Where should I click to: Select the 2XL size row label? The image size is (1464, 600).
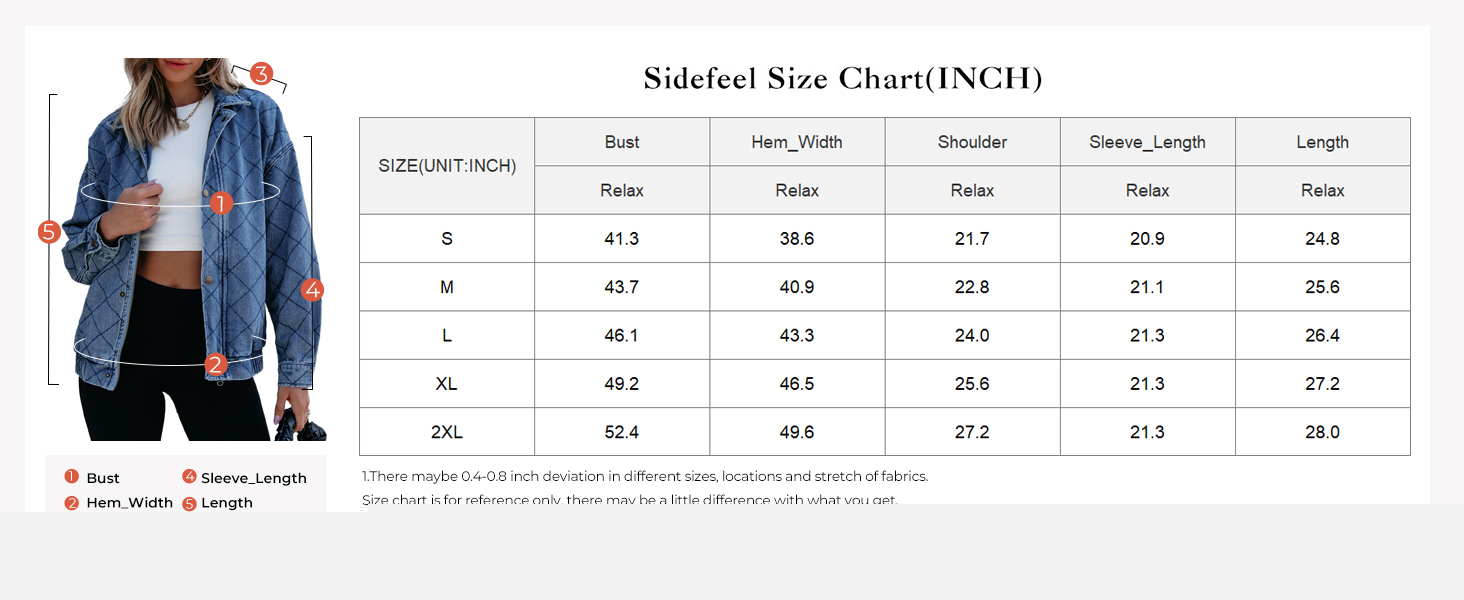point(447,432)
